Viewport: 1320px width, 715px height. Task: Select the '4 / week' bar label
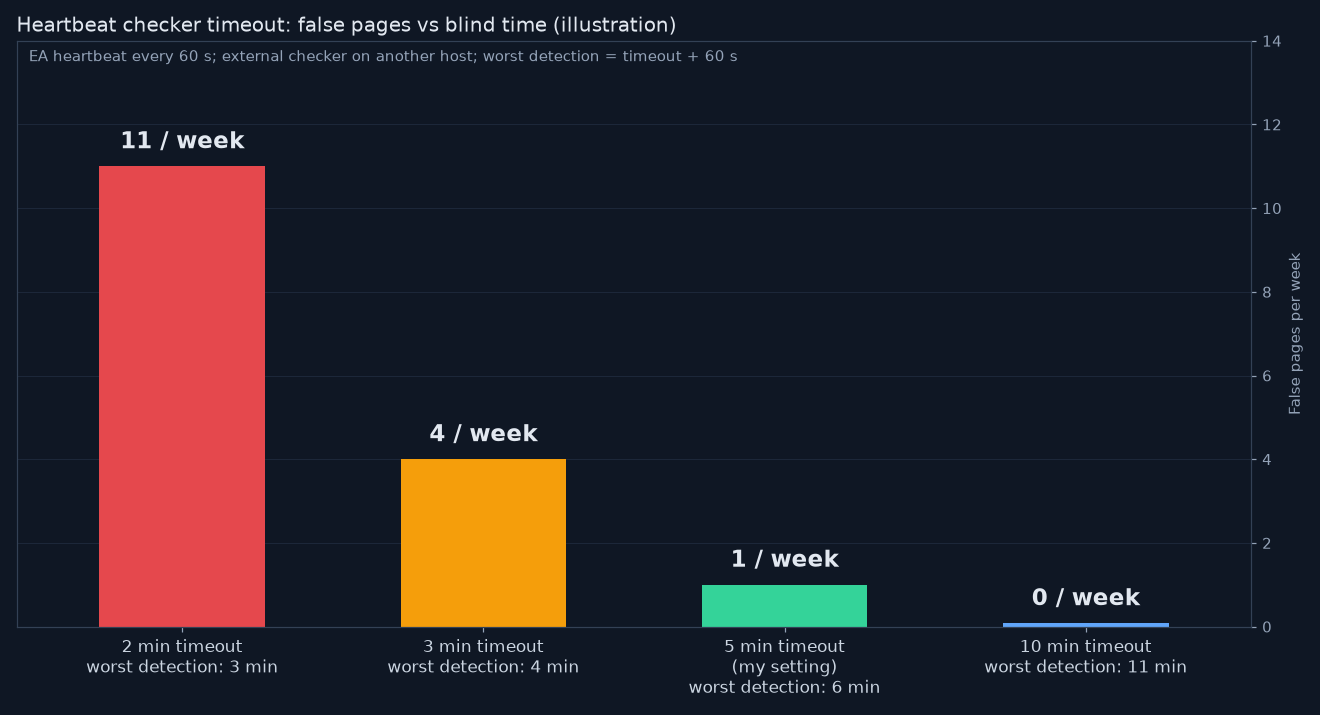click(x=483, y=434)
